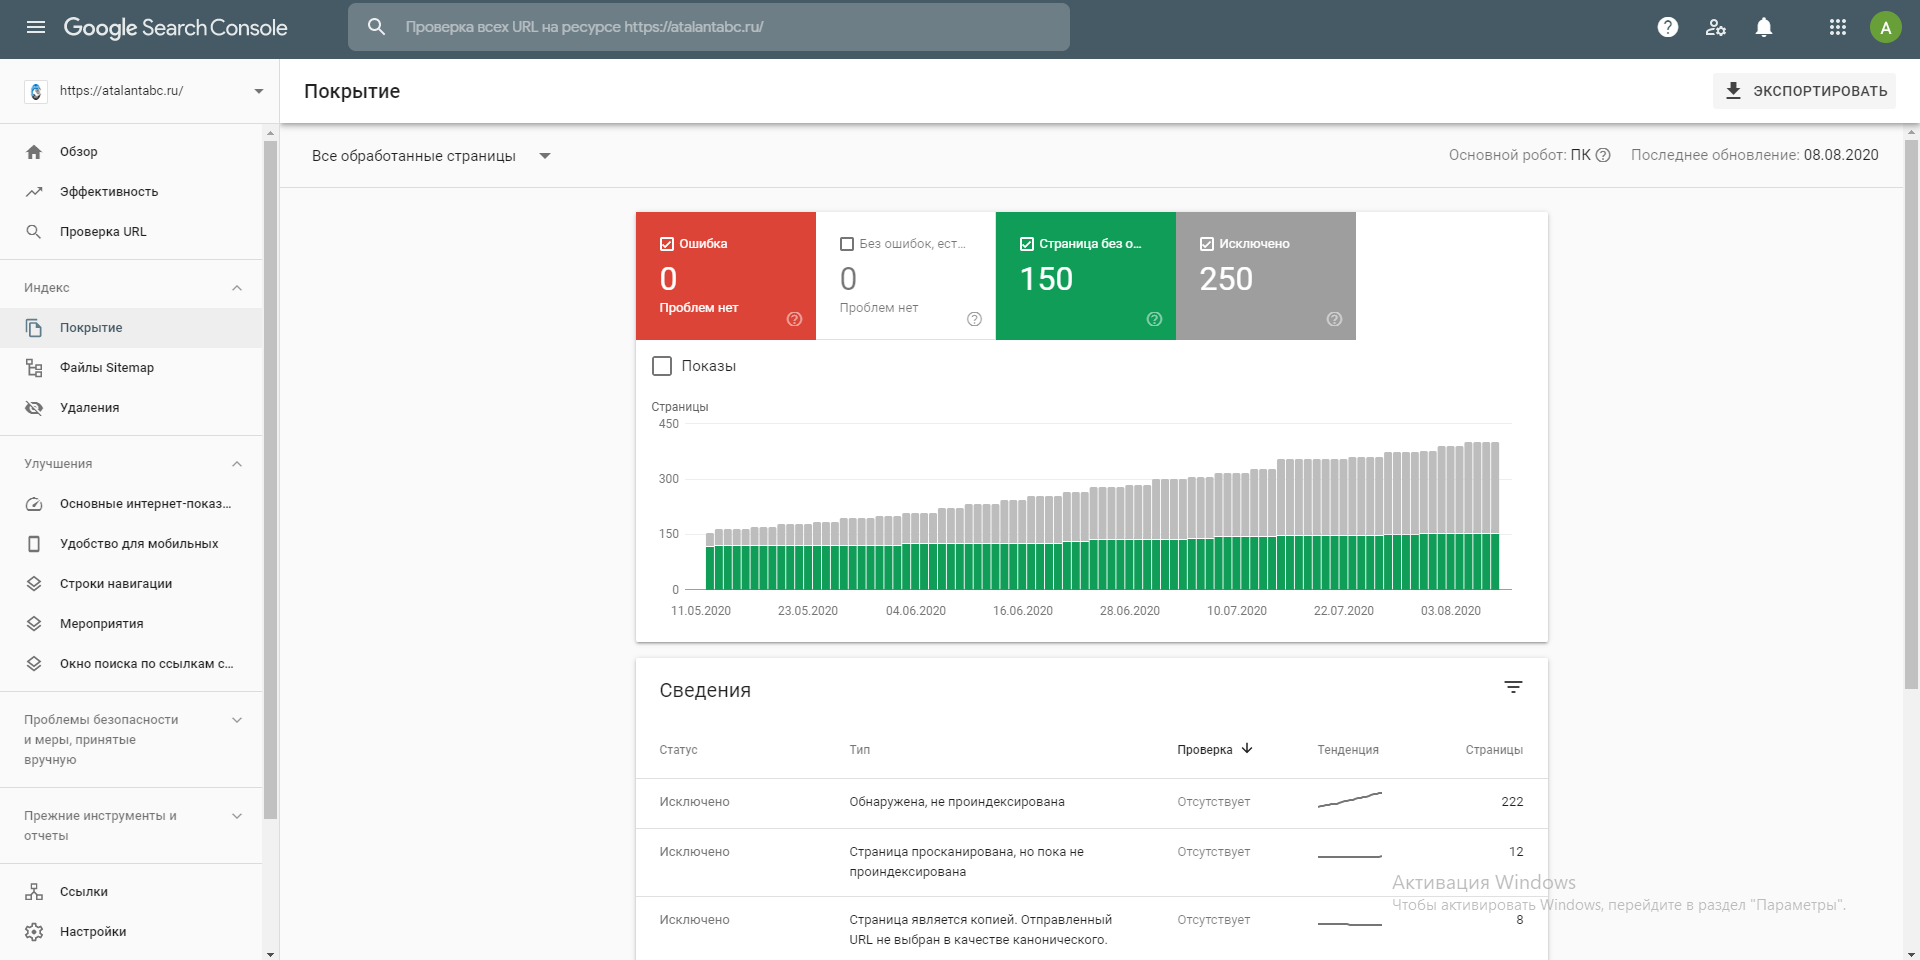Open row Страница является копией

pos(1091,929)
